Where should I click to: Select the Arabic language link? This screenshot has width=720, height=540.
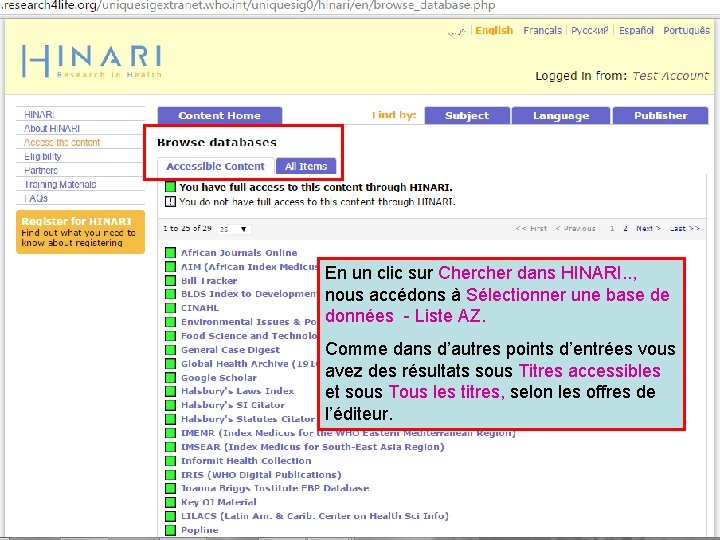coord(456,31)
